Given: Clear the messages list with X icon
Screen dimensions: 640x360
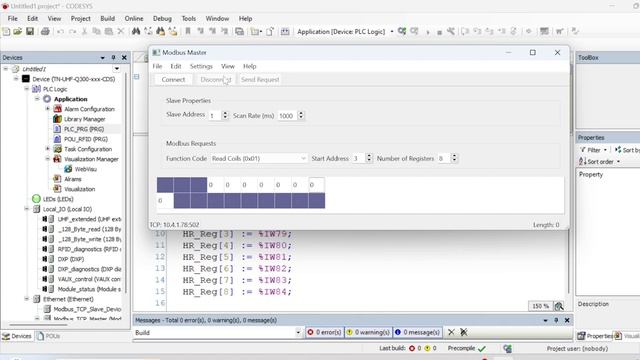Looking at the screenshot, I should (451, 332).
